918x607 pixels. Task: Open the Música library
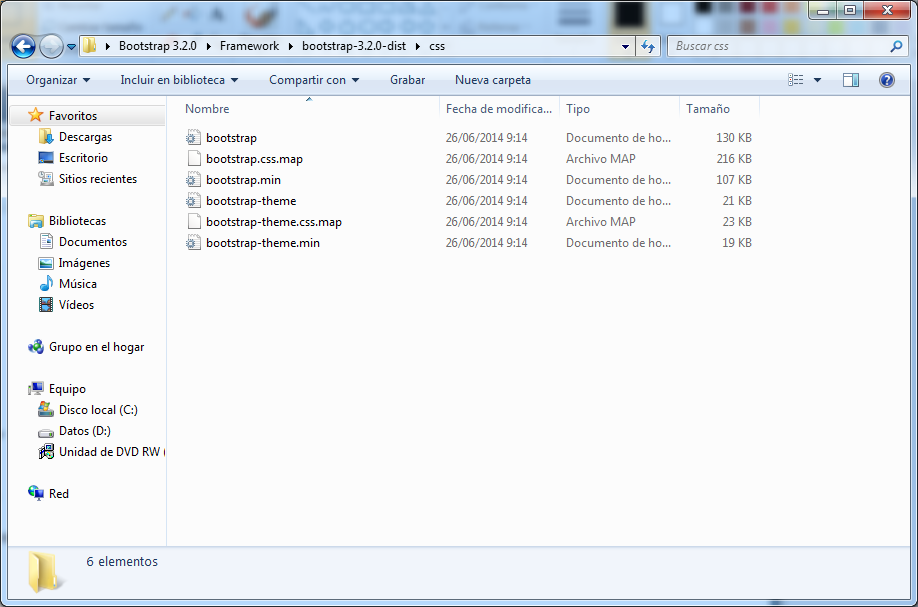pyautogui.click(x=77, y=284)
